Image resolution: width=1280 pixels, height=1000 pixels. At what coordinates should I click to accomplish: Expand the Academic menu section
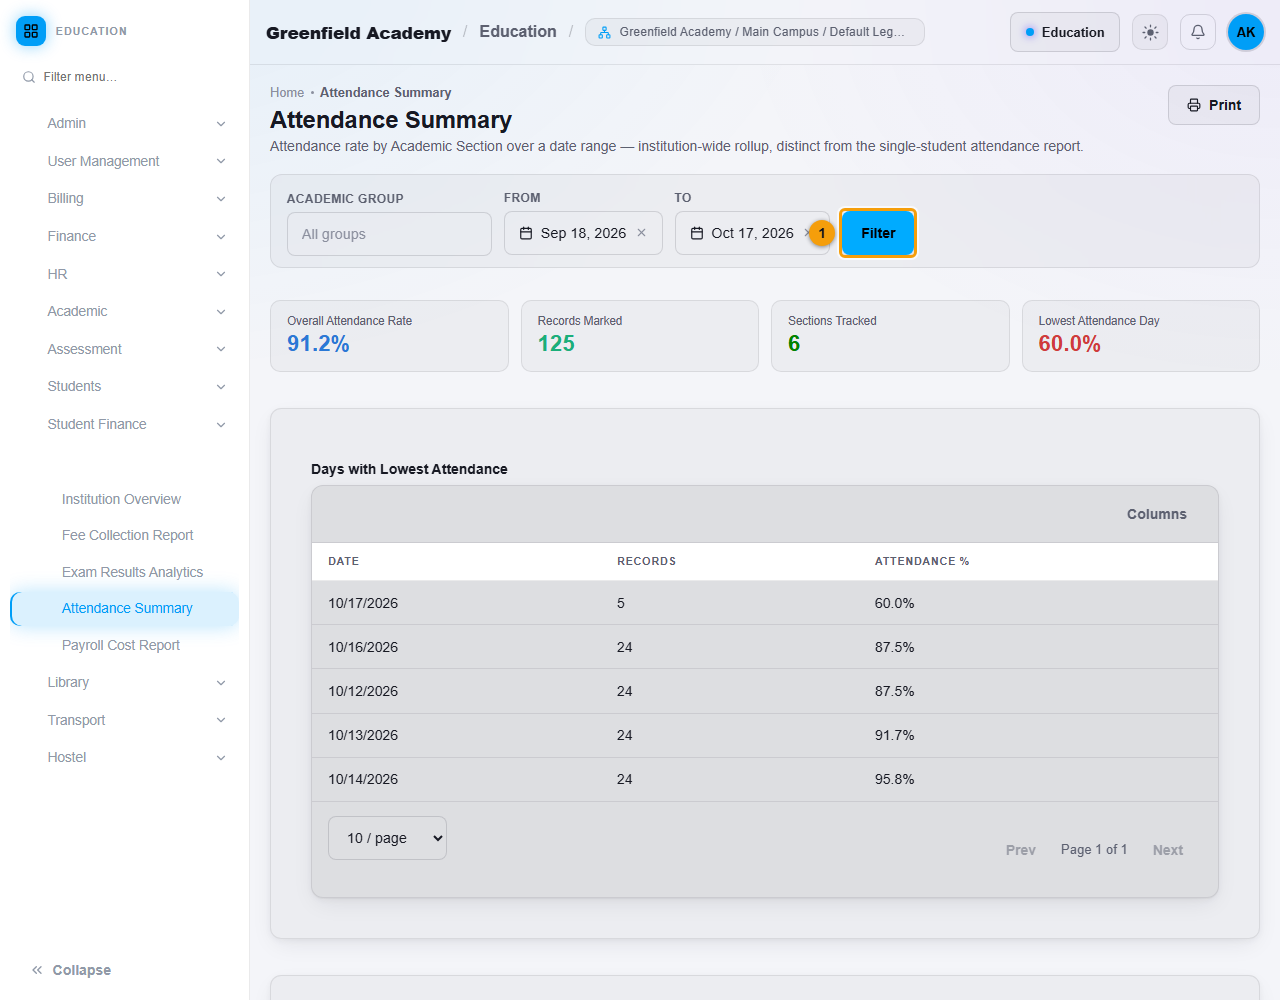[x=136, y=311]
